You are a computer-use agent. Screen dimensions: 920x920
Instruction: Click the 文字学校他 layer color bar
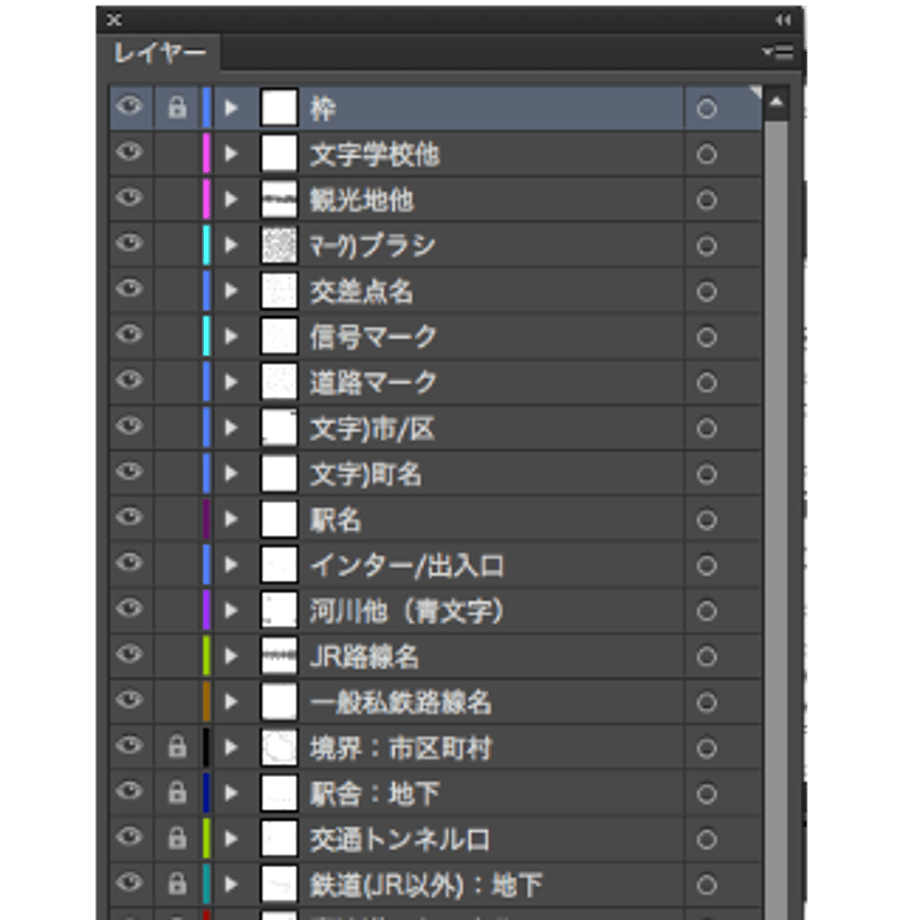point(207,154)
